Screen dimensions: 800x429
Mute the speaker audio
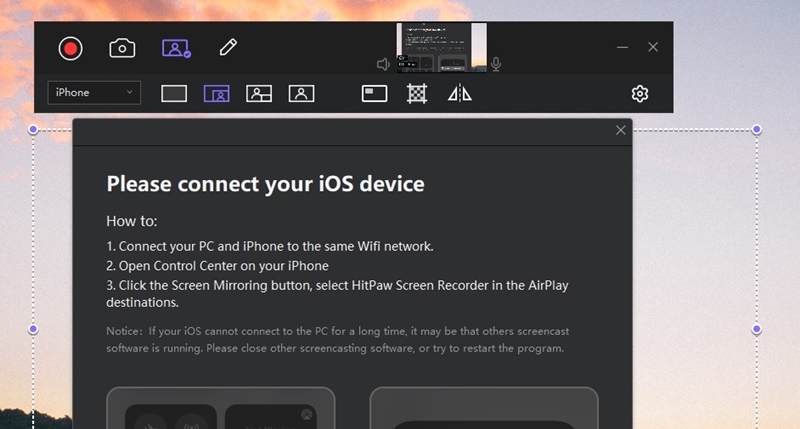point(383,65)
